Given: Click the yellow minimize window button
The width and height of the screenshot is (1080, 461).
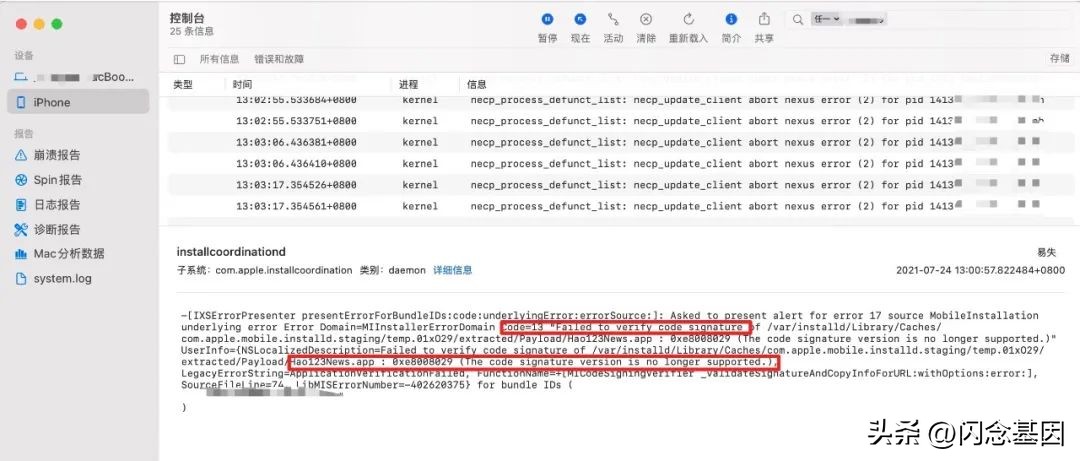Looking at the screenshot, I should click(x=39, y=24).
